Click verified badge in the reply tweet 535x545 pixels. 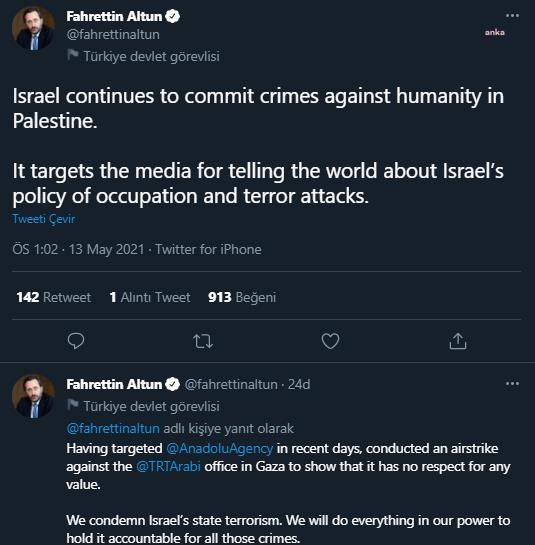click(172, 384)
